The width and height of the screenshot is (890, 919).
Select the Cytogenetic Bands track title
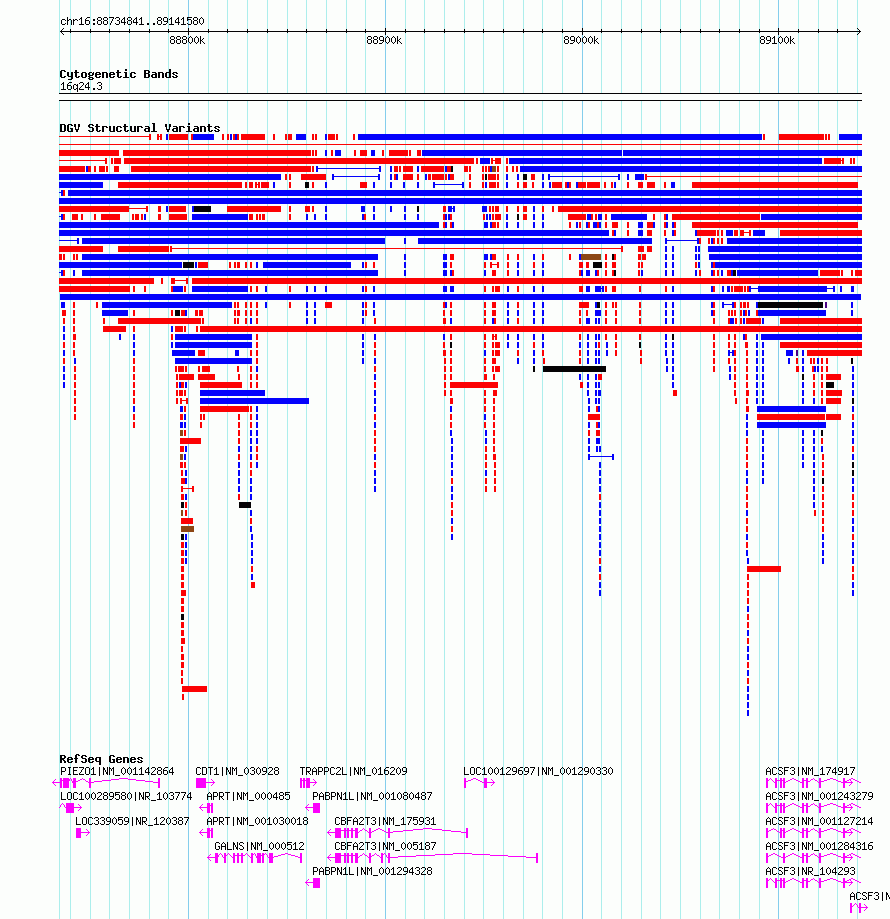click(118, 74)
